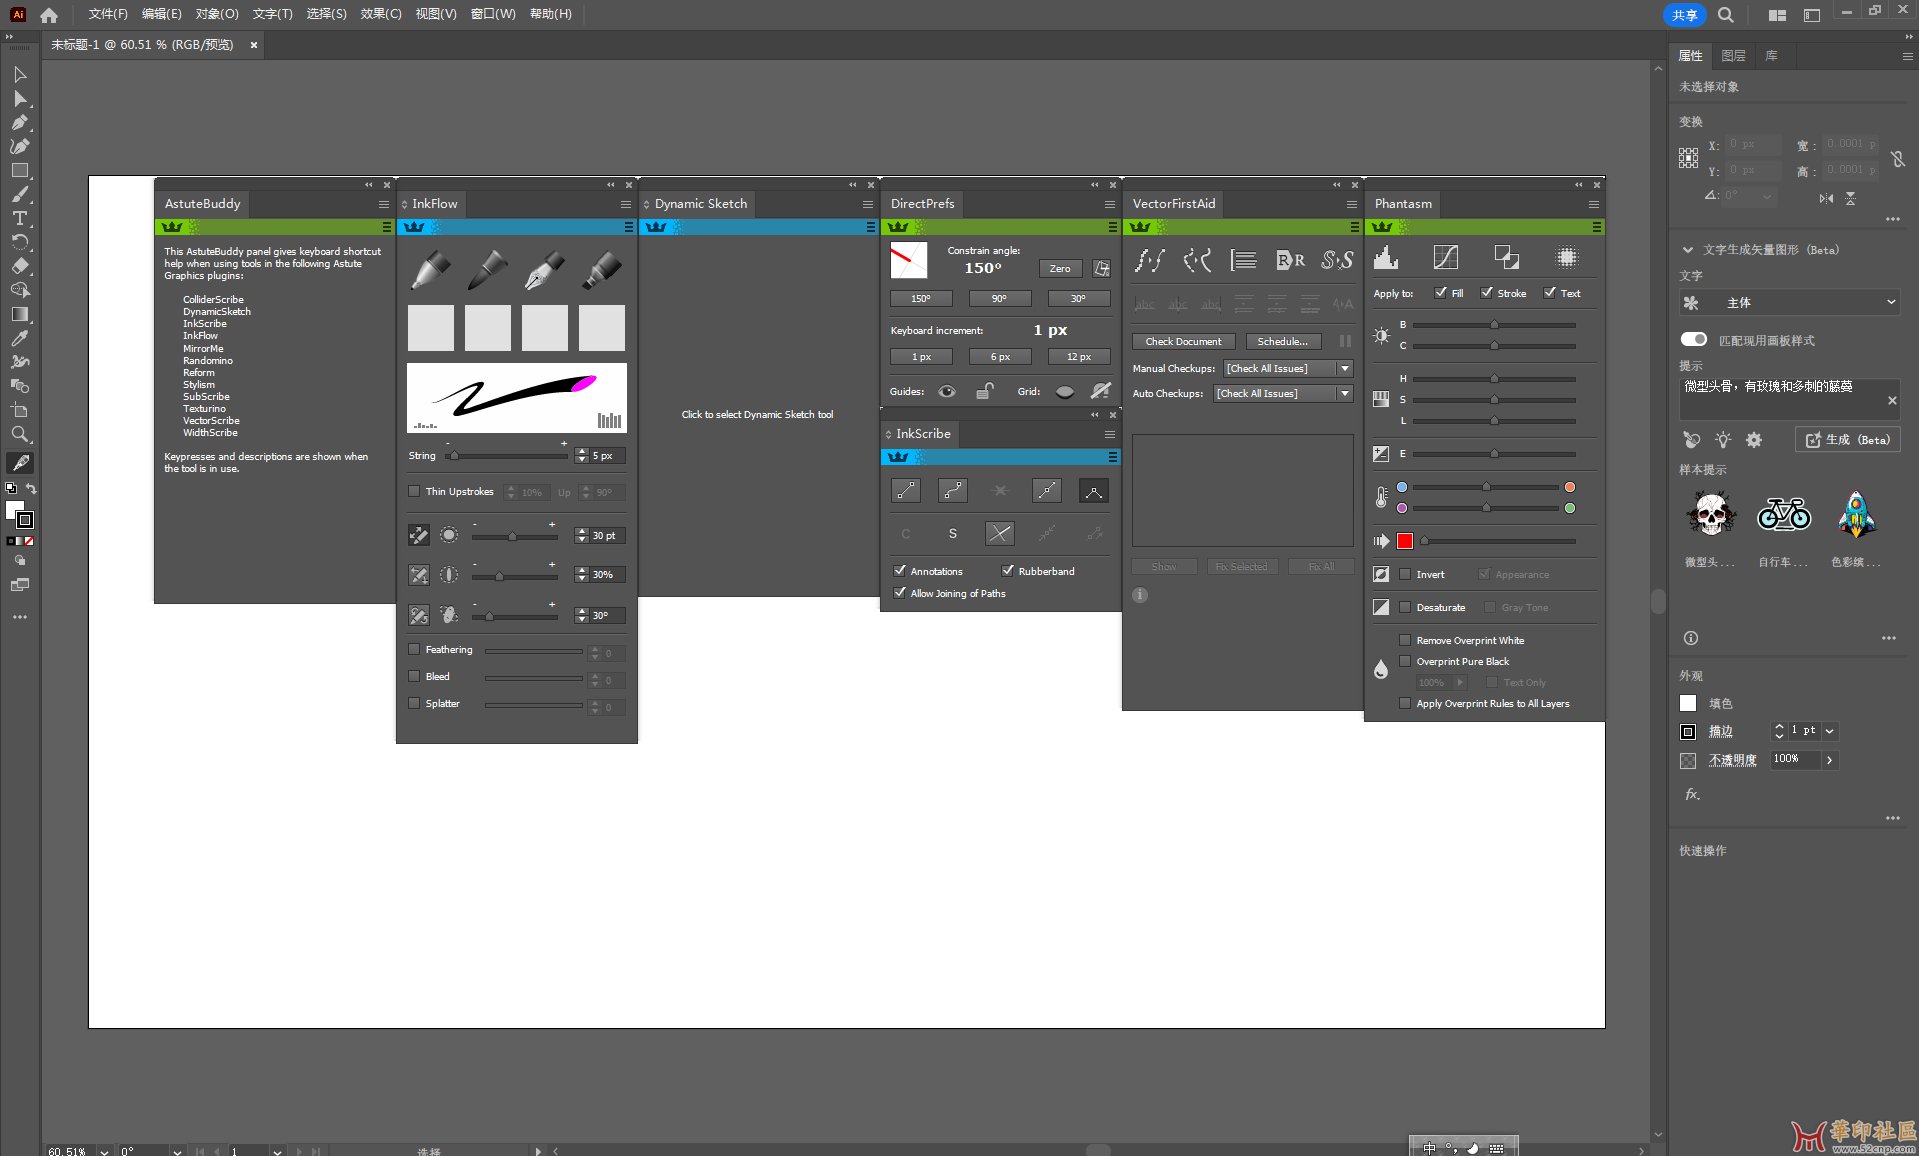Image resolution: width=1919 pixels, height=1156 pixels.
Task: Switch to the 图层 tab
Action: [x=1734, y=56]
